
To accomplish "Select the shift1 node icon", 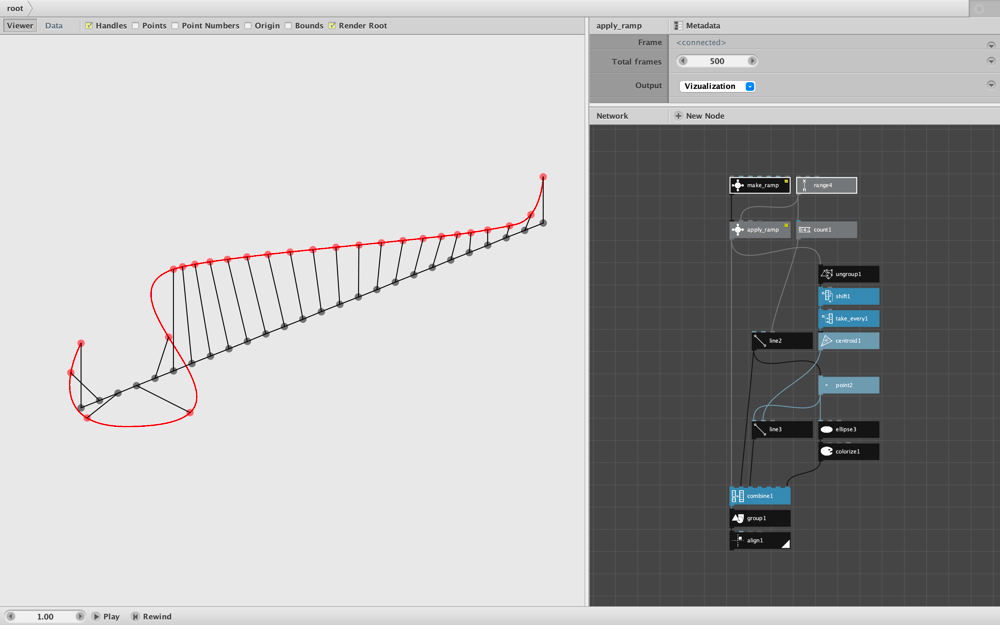I will click(827, 297).
